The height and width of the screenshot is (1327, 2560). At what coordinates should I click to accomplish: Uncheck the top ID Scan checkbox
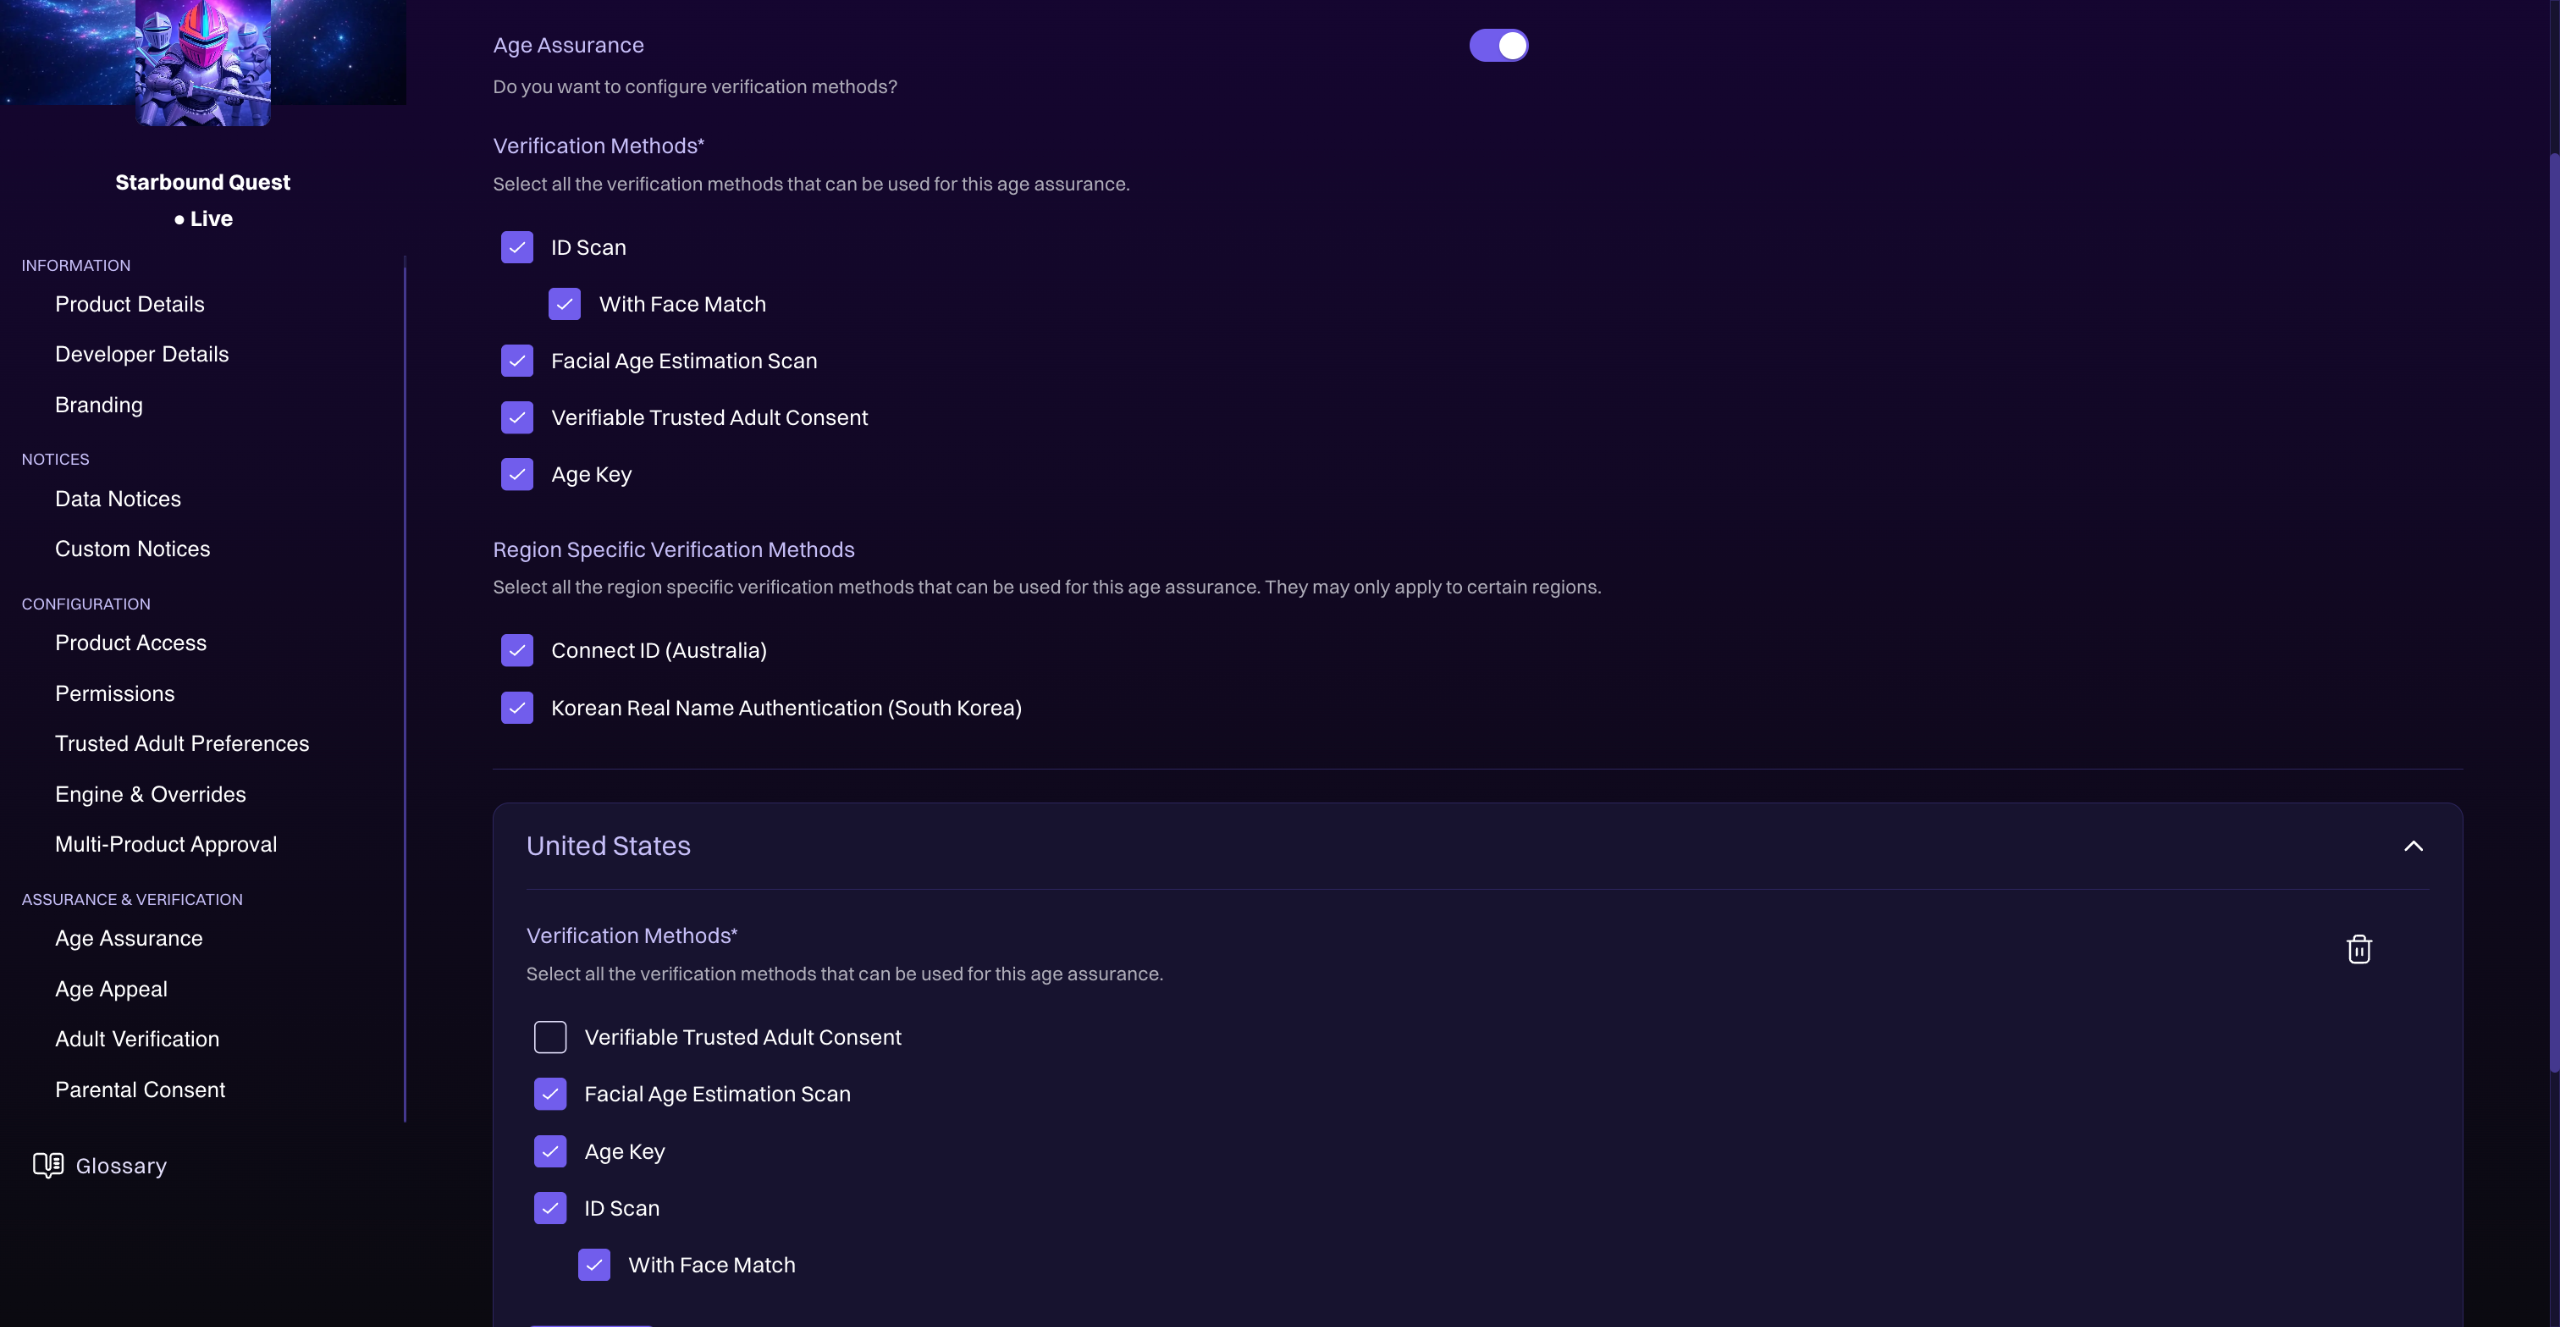point(517,247)
